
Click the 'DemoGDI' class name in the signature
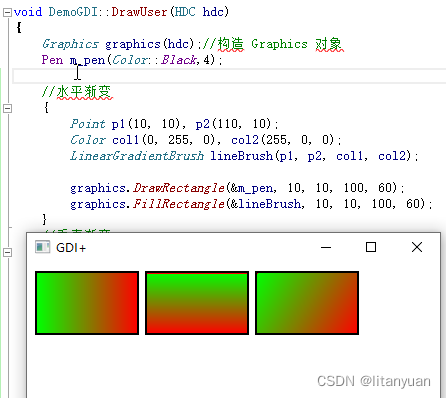[x=73, y=12]
